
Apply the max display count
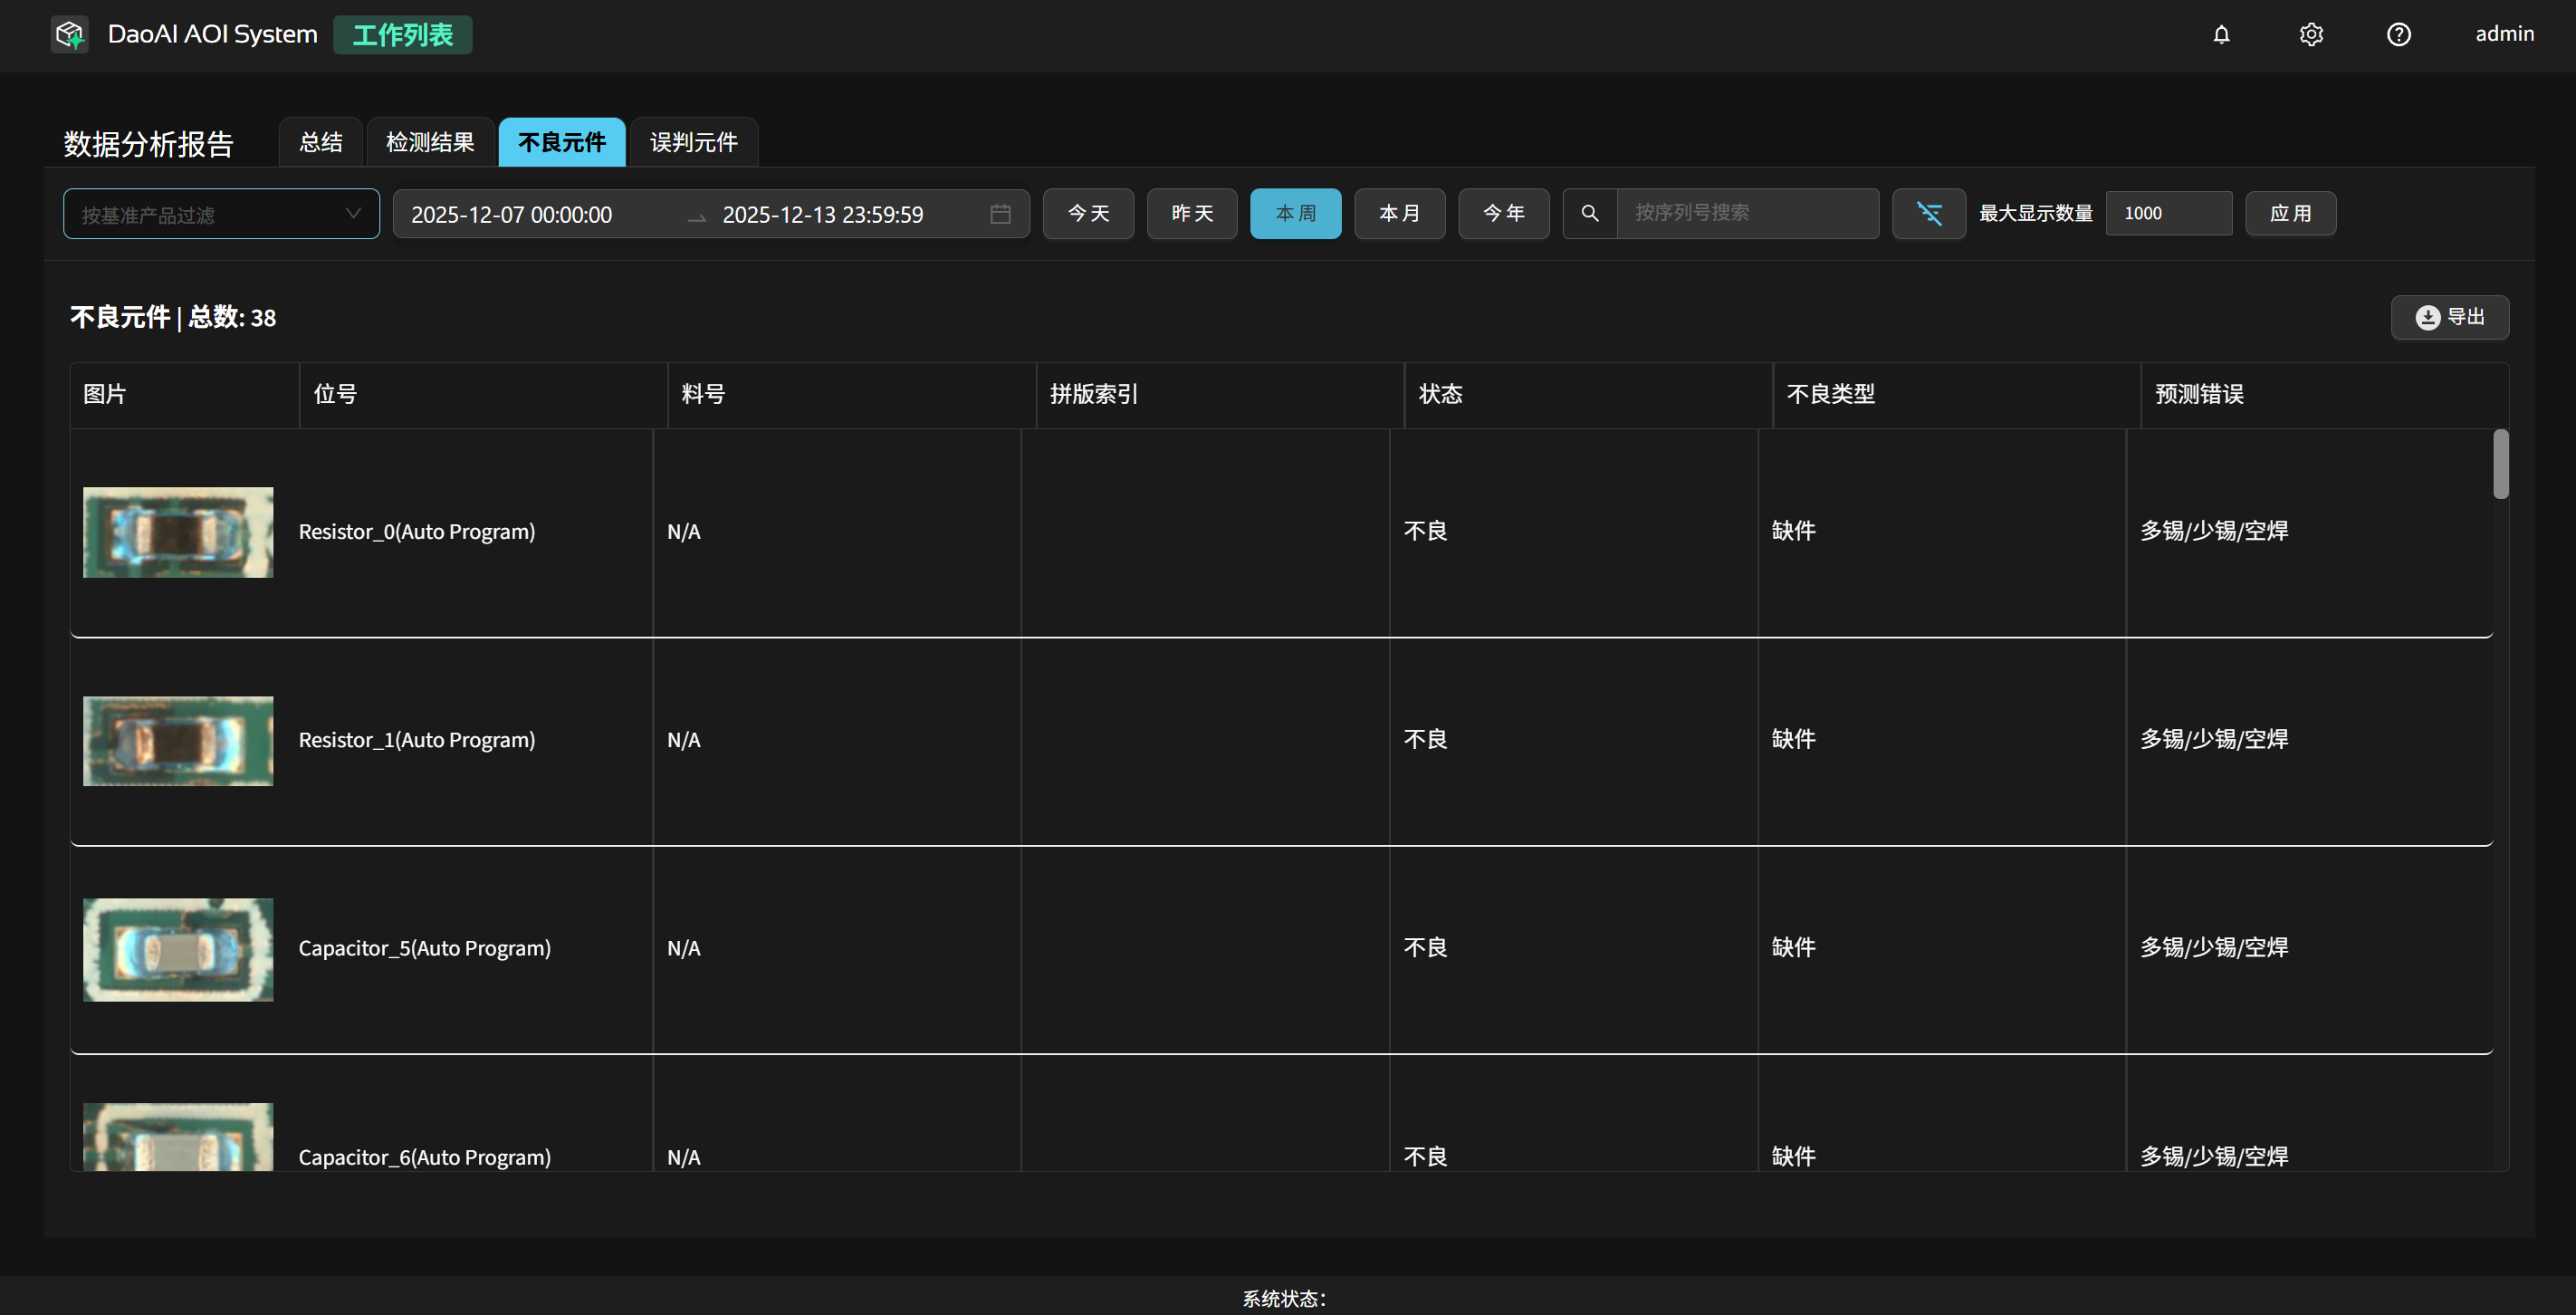(2290, 213)
